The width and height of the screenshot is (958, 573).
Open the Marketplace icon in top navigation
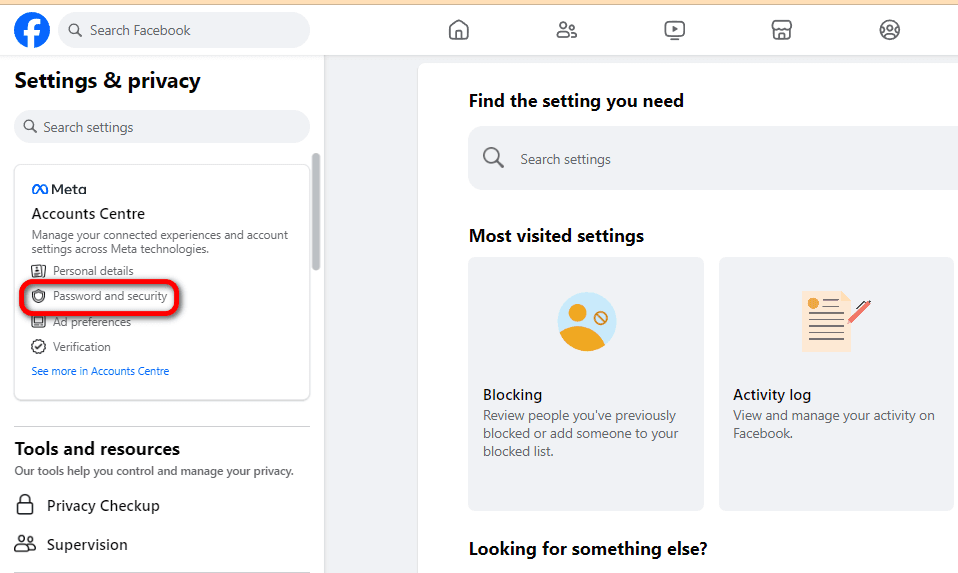[x=781, y=30]
